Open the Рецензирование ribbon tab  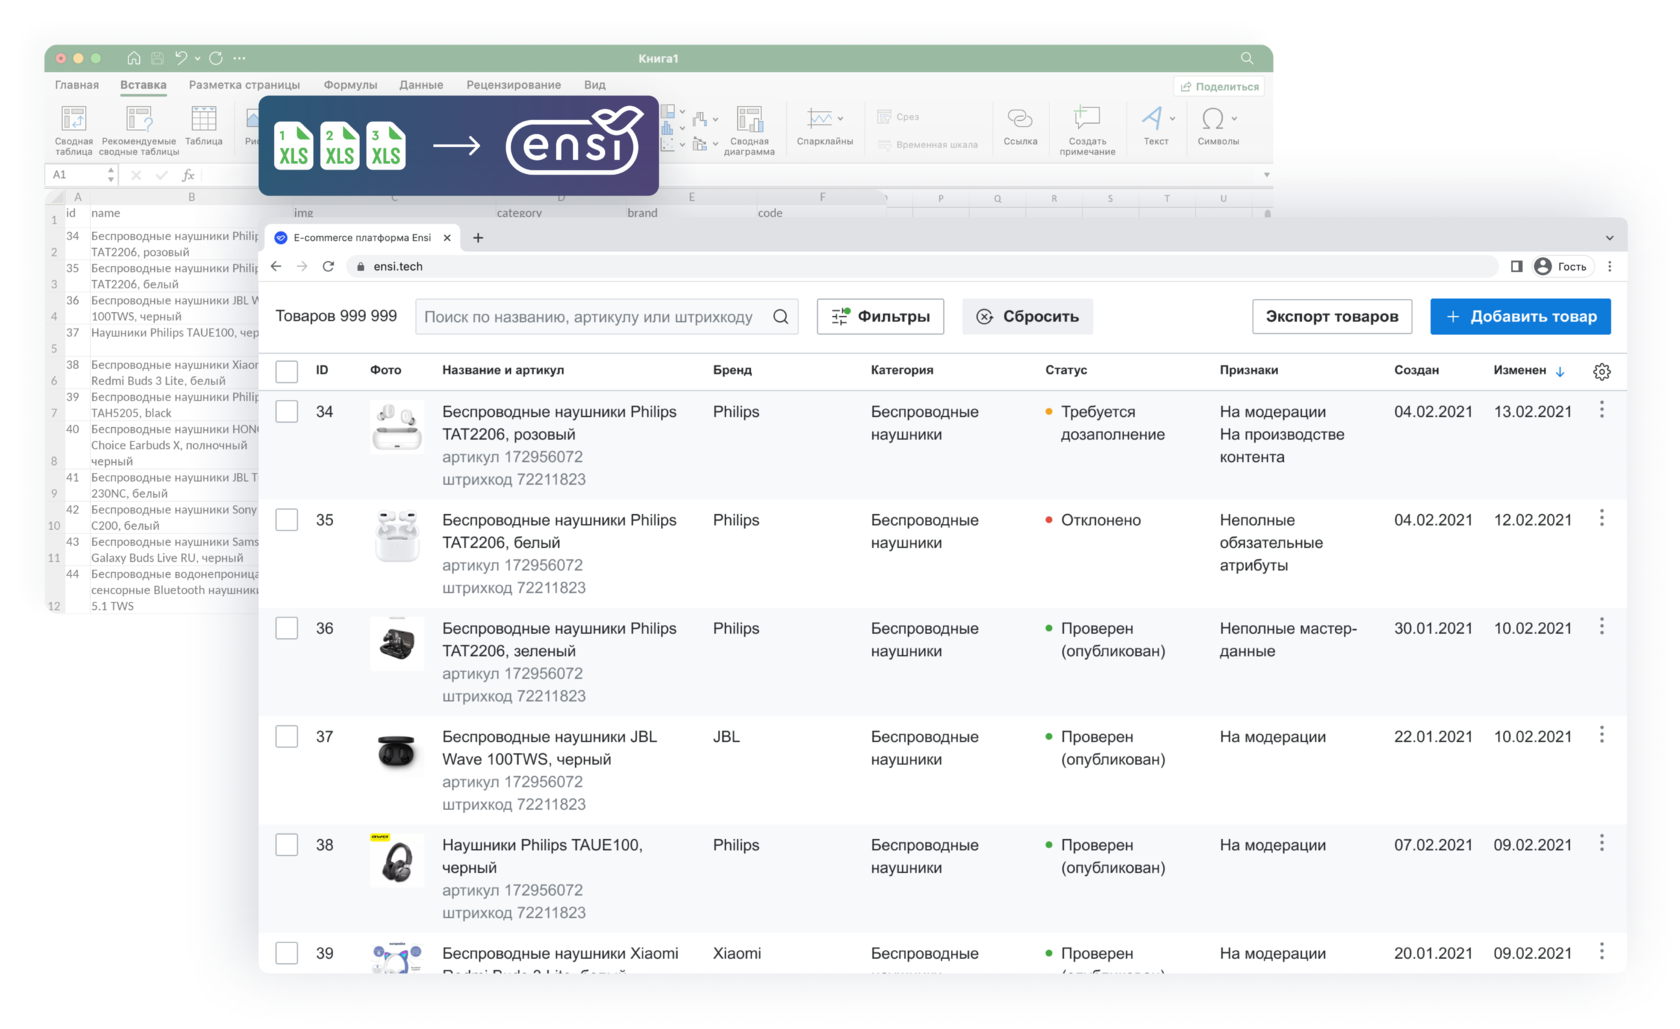(513, 85)
